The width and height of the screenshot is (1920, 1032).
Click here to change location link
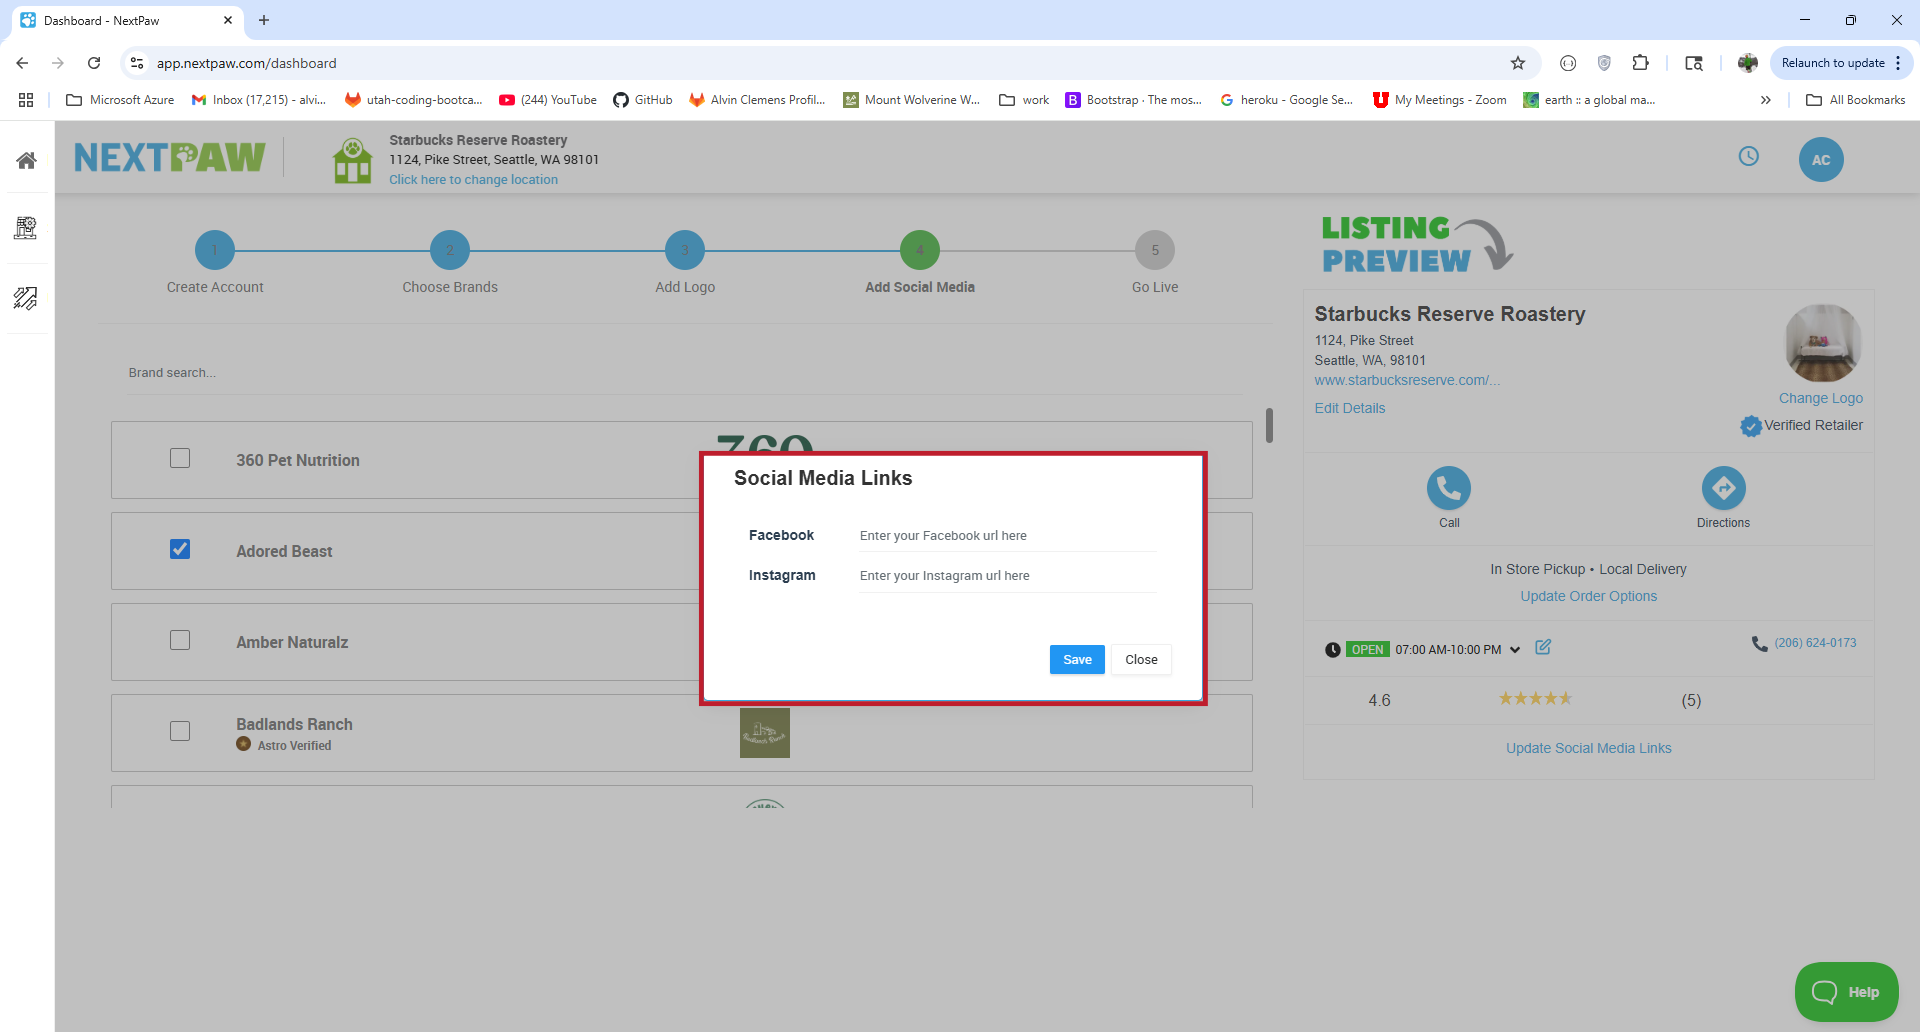tap(473, 180)
